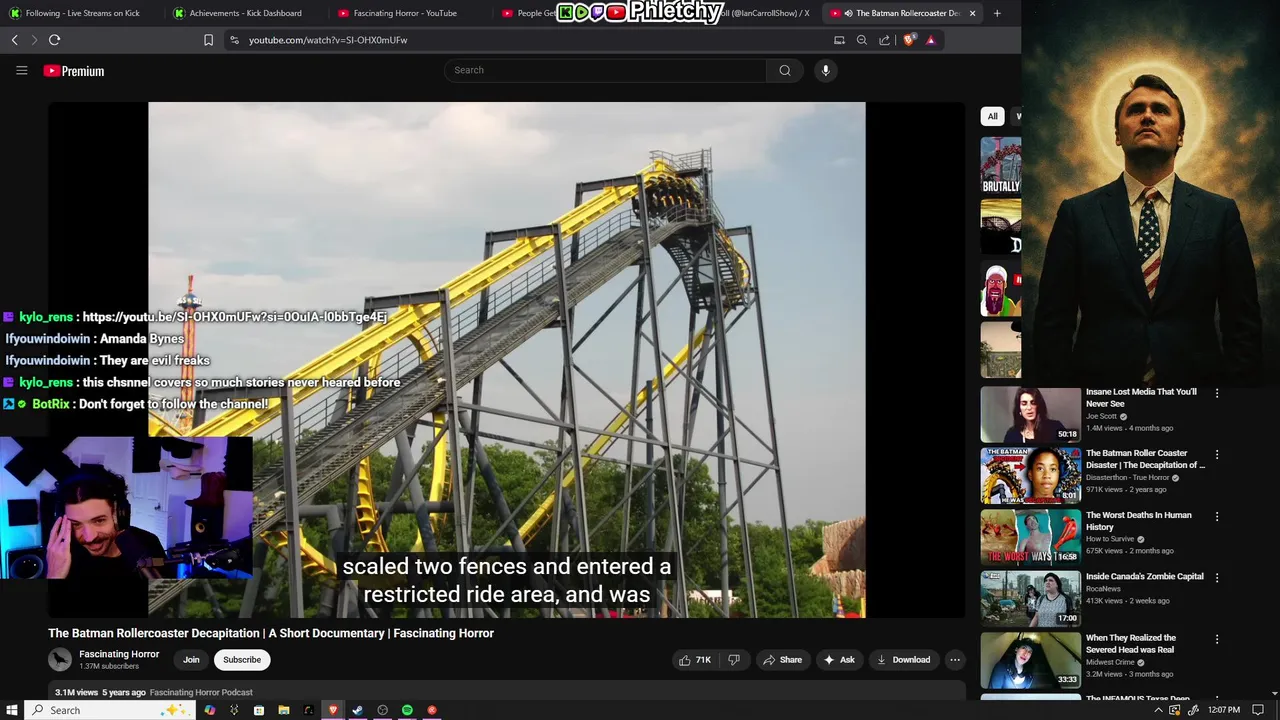
Task: Click "Don't forget to follow the channel!" message
Action: [173, 404]
